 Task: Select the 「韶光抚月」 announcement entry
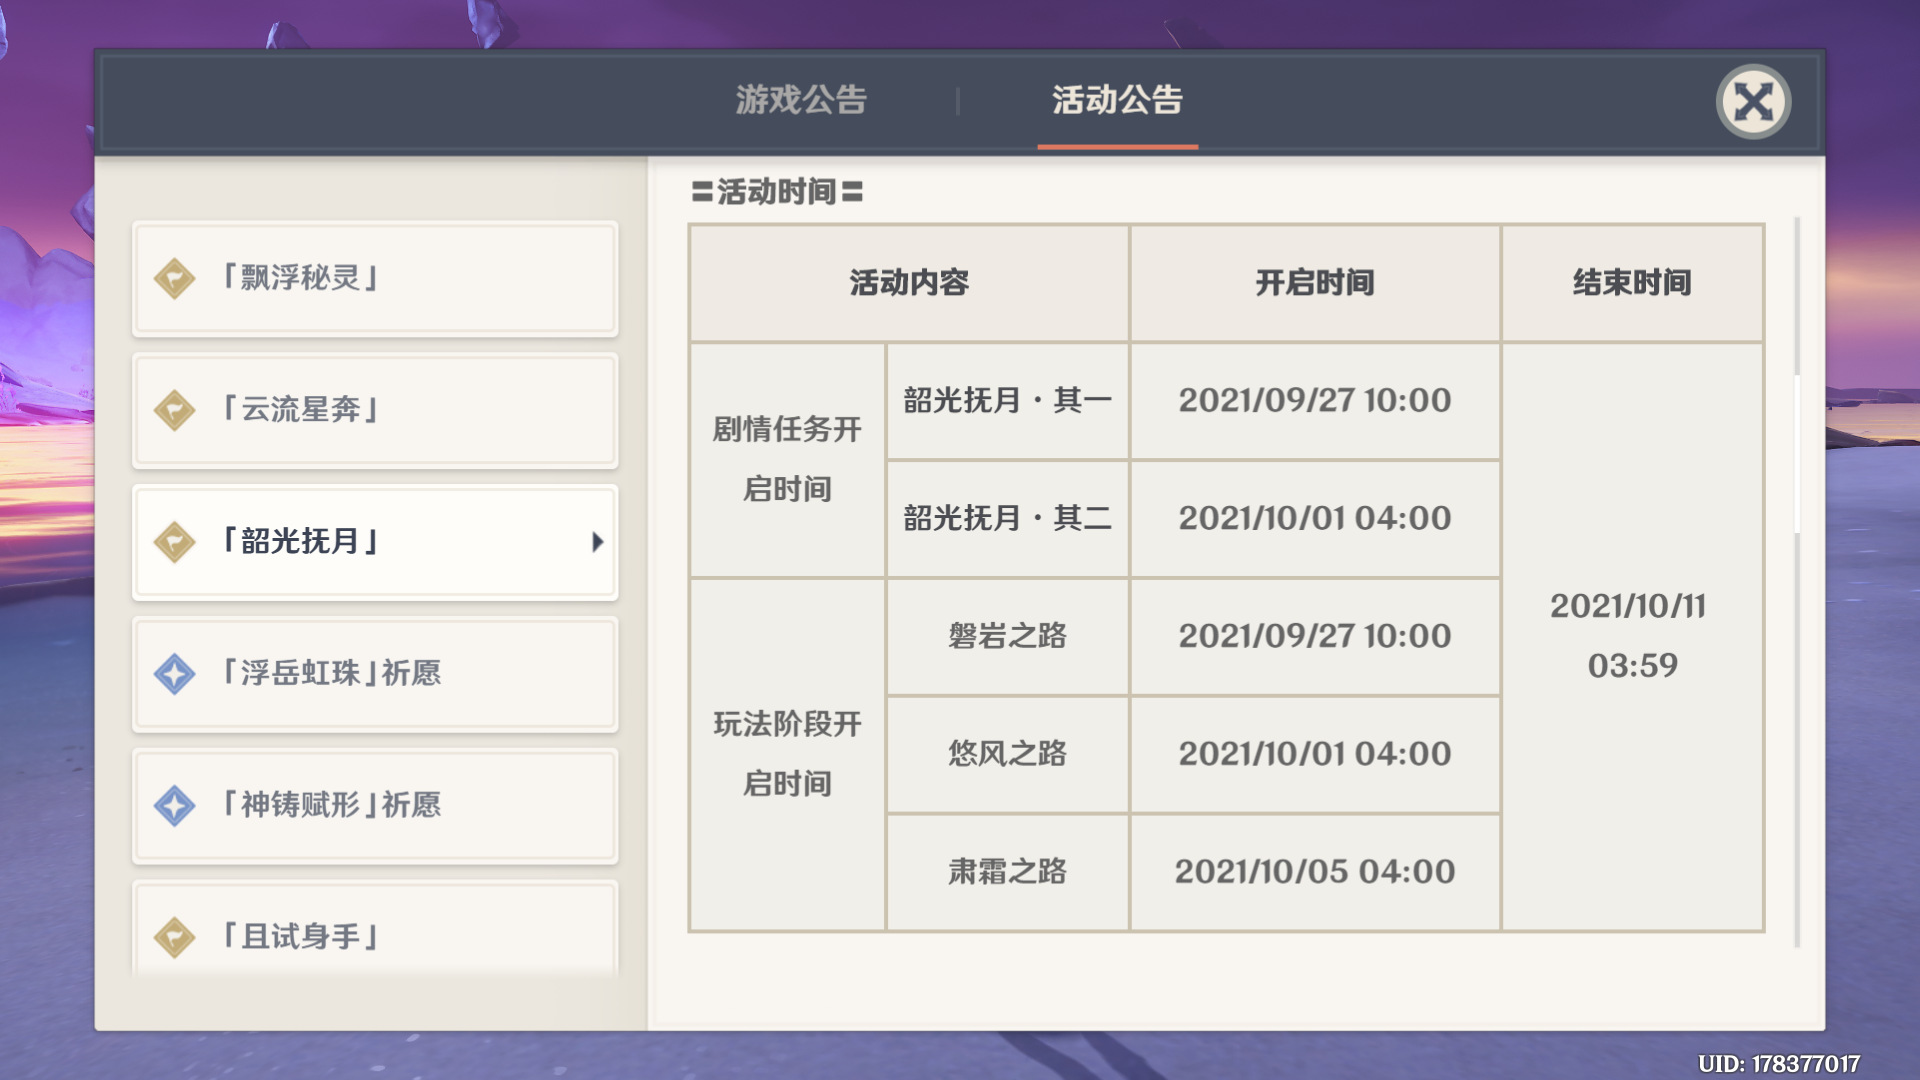pos(375,542)
